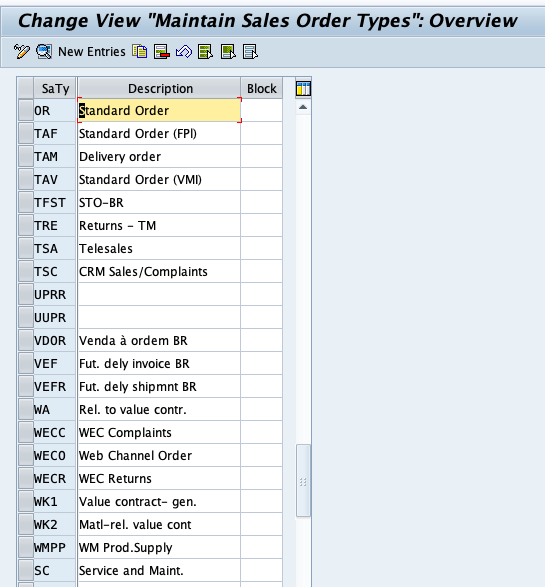545x587 pixels.
Task: Click Service and Maint. description
Action: tap(159, 570)
